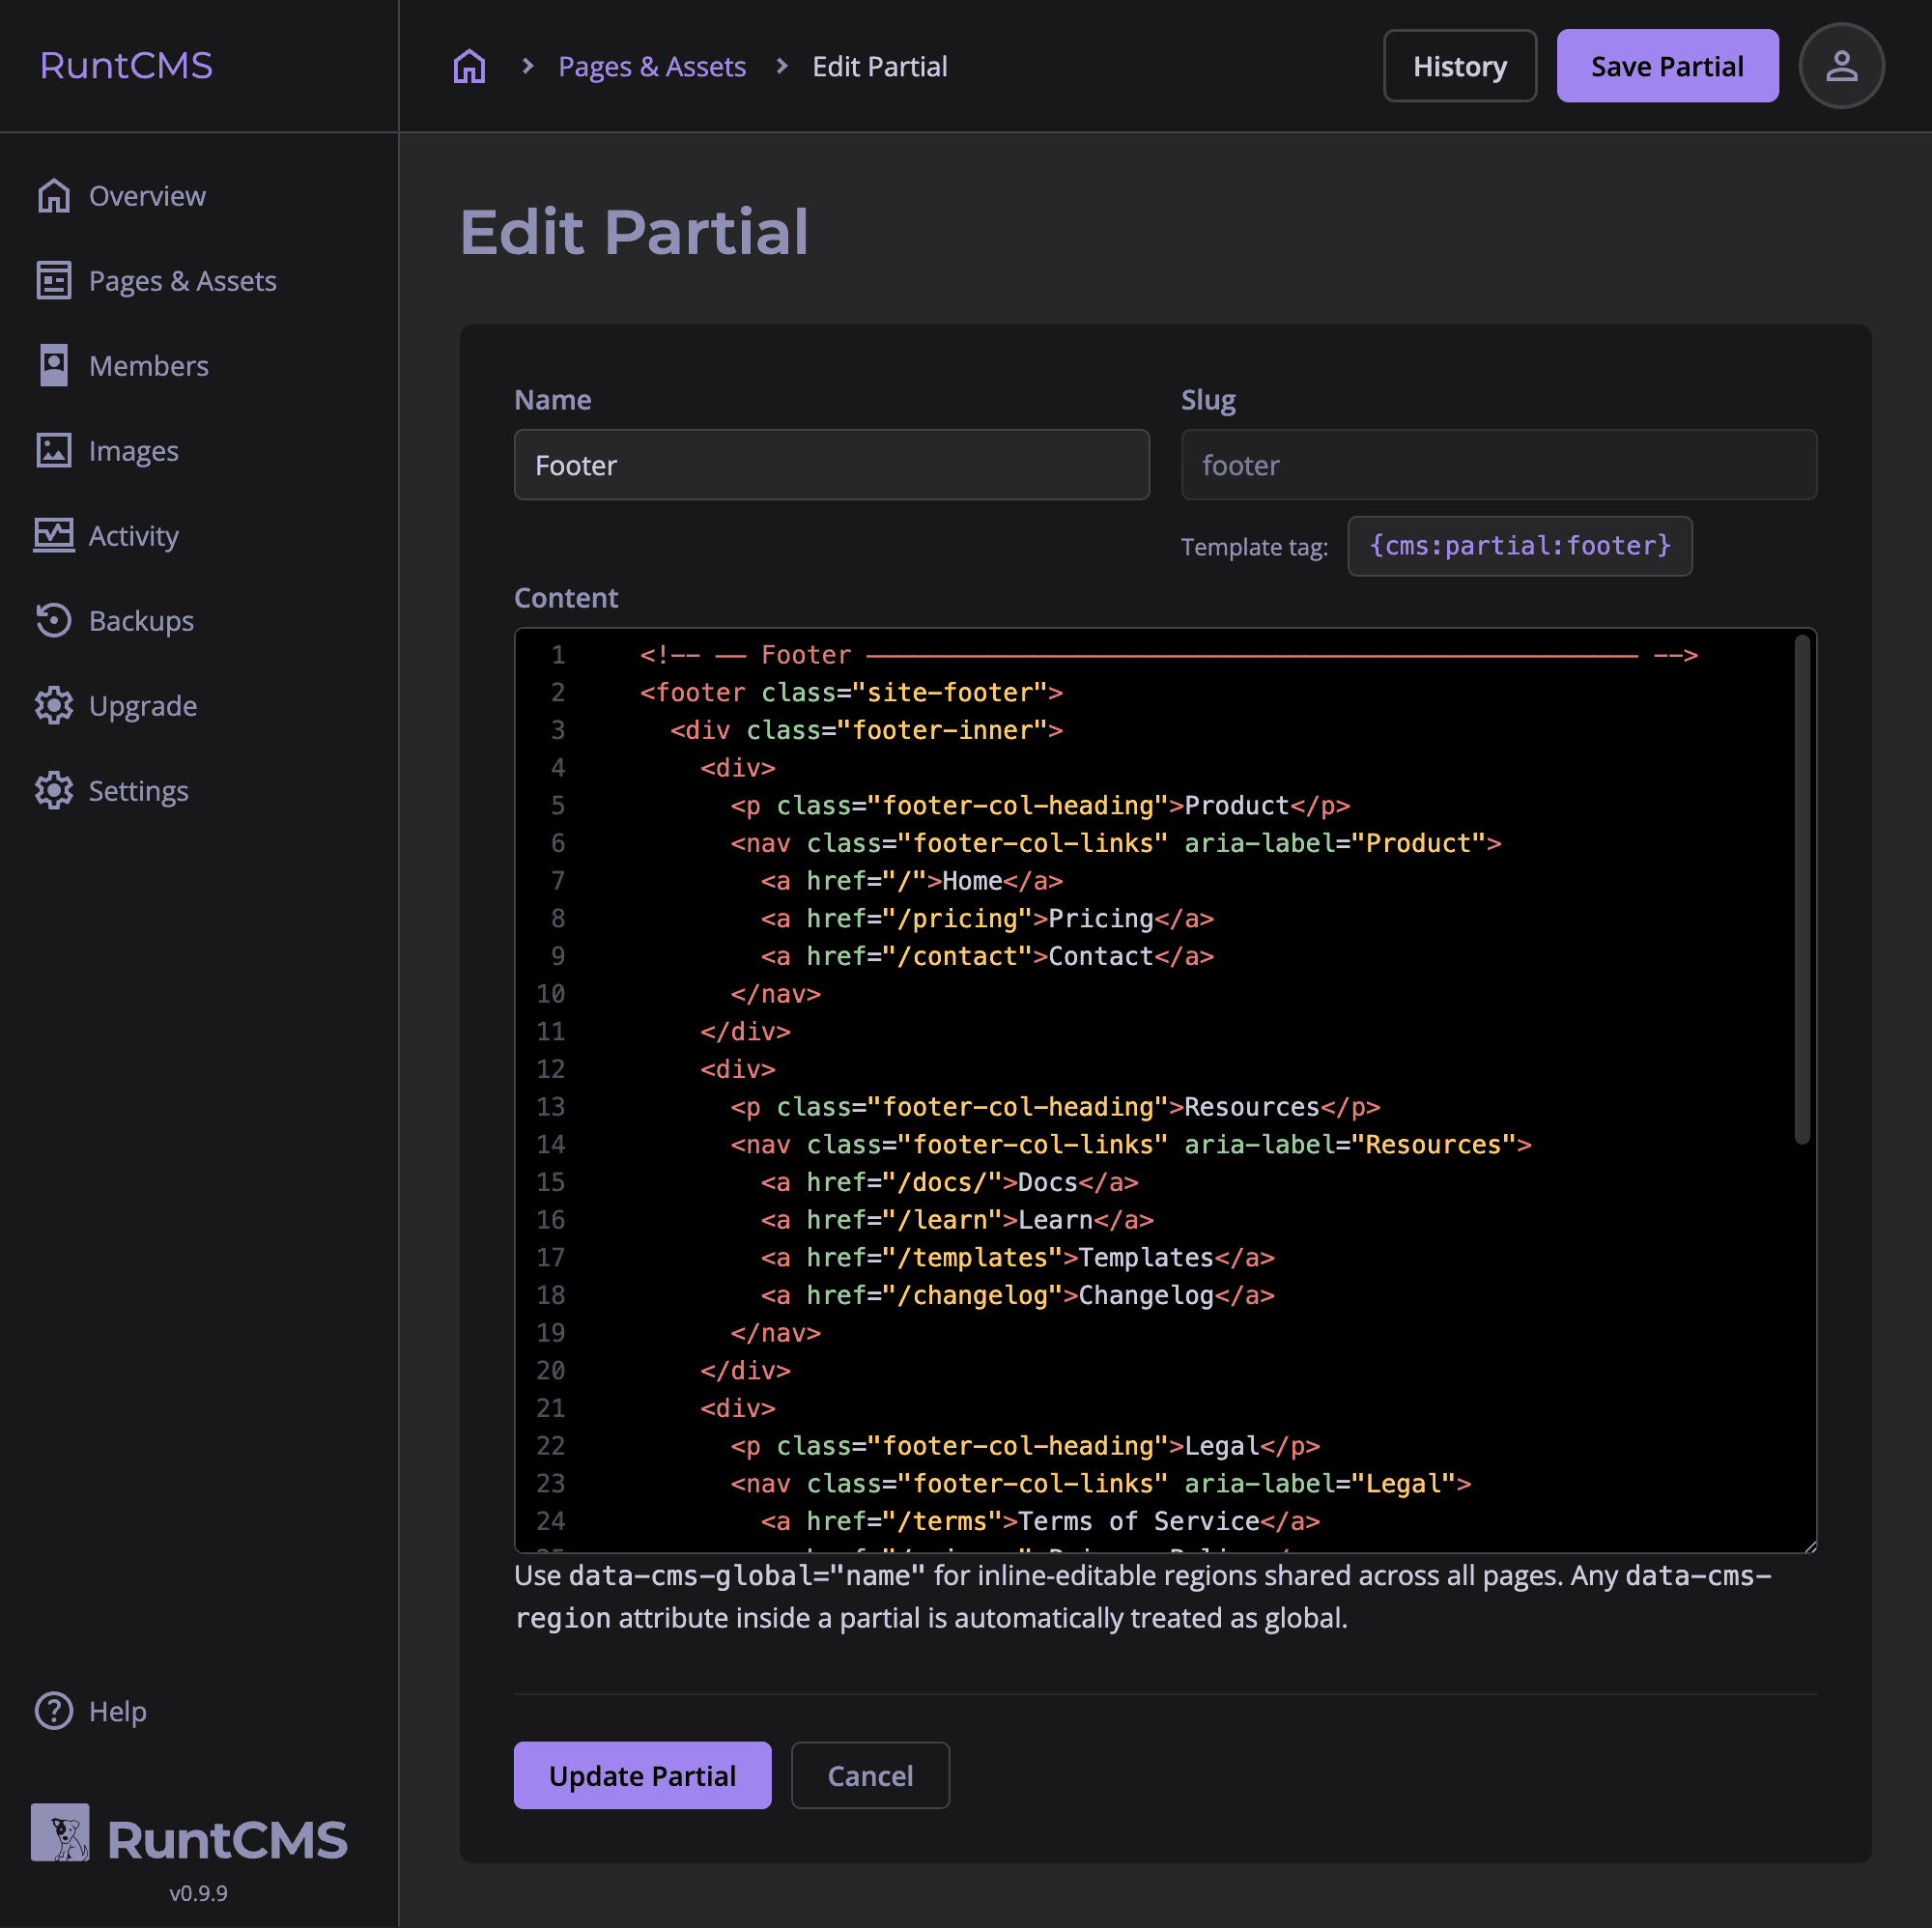Select the Name field containing Footer
The height and width of the screenshot is (1928, 1932).
(831, 464)
